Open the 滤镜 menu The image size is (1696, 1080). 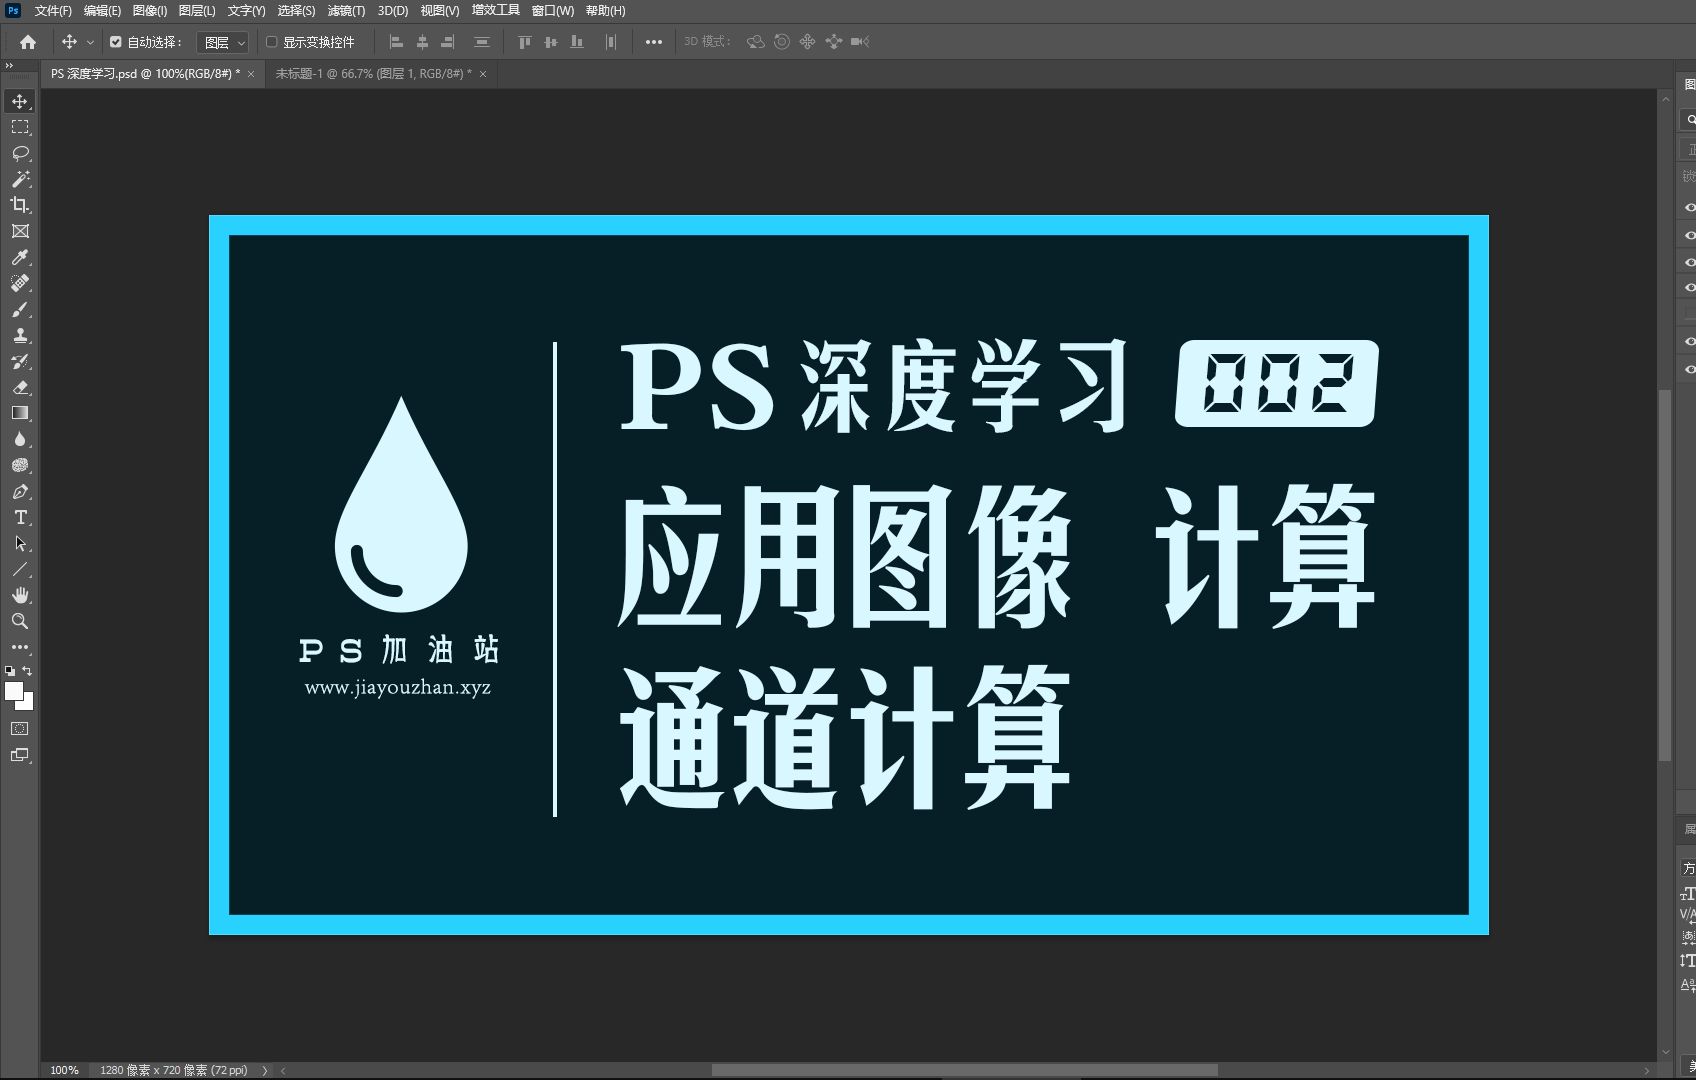pos(348,11)
